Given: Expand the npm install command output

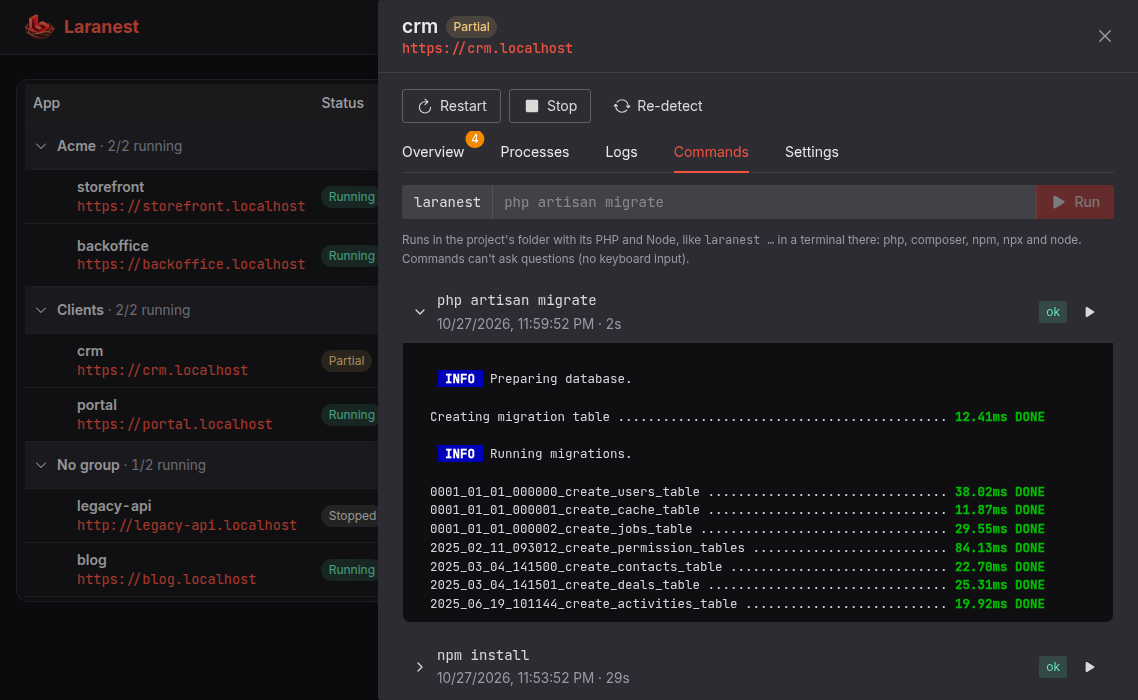Looking at the screenshot, I should click(x=419, y=667).
